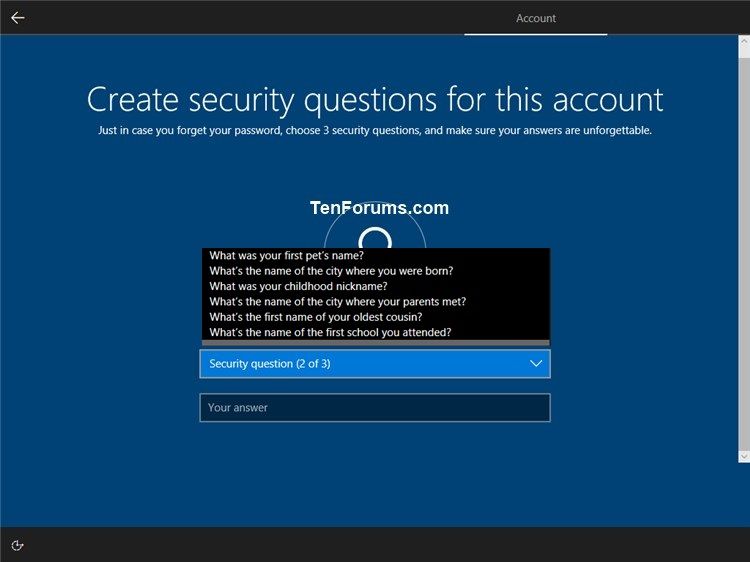750x562 pixels.
Task: Open the Ease of Access icon
Action: [x=17, y=545]
